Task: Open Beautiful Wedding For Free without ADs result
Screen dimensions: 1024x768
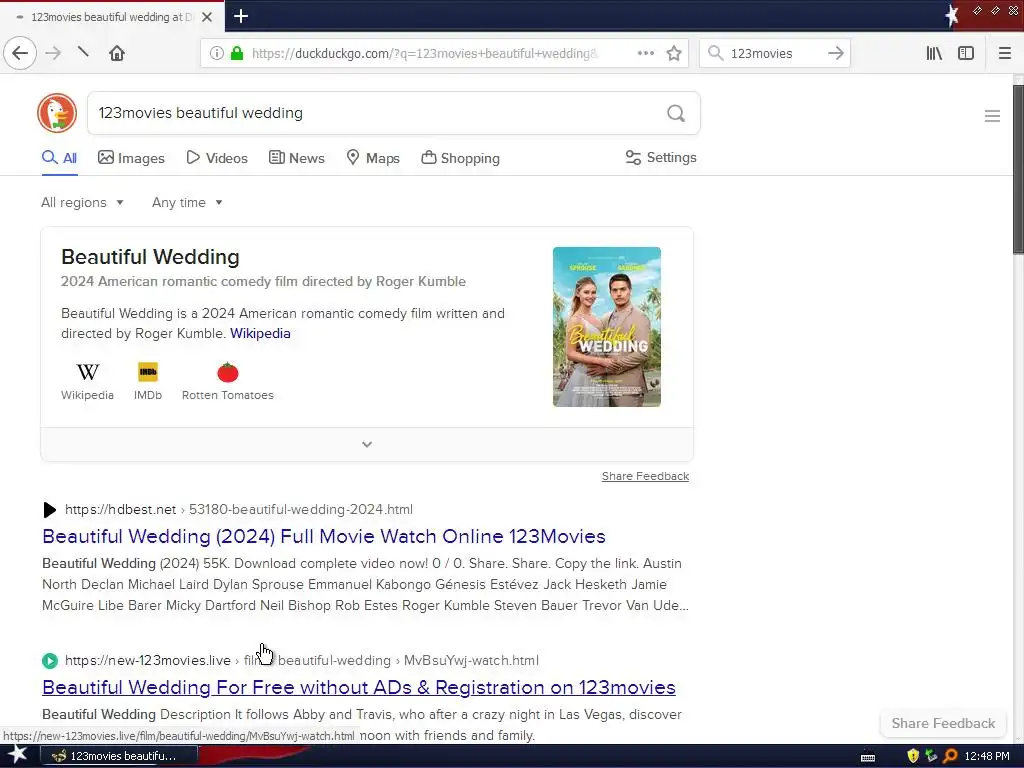Action: pos(359,687)
